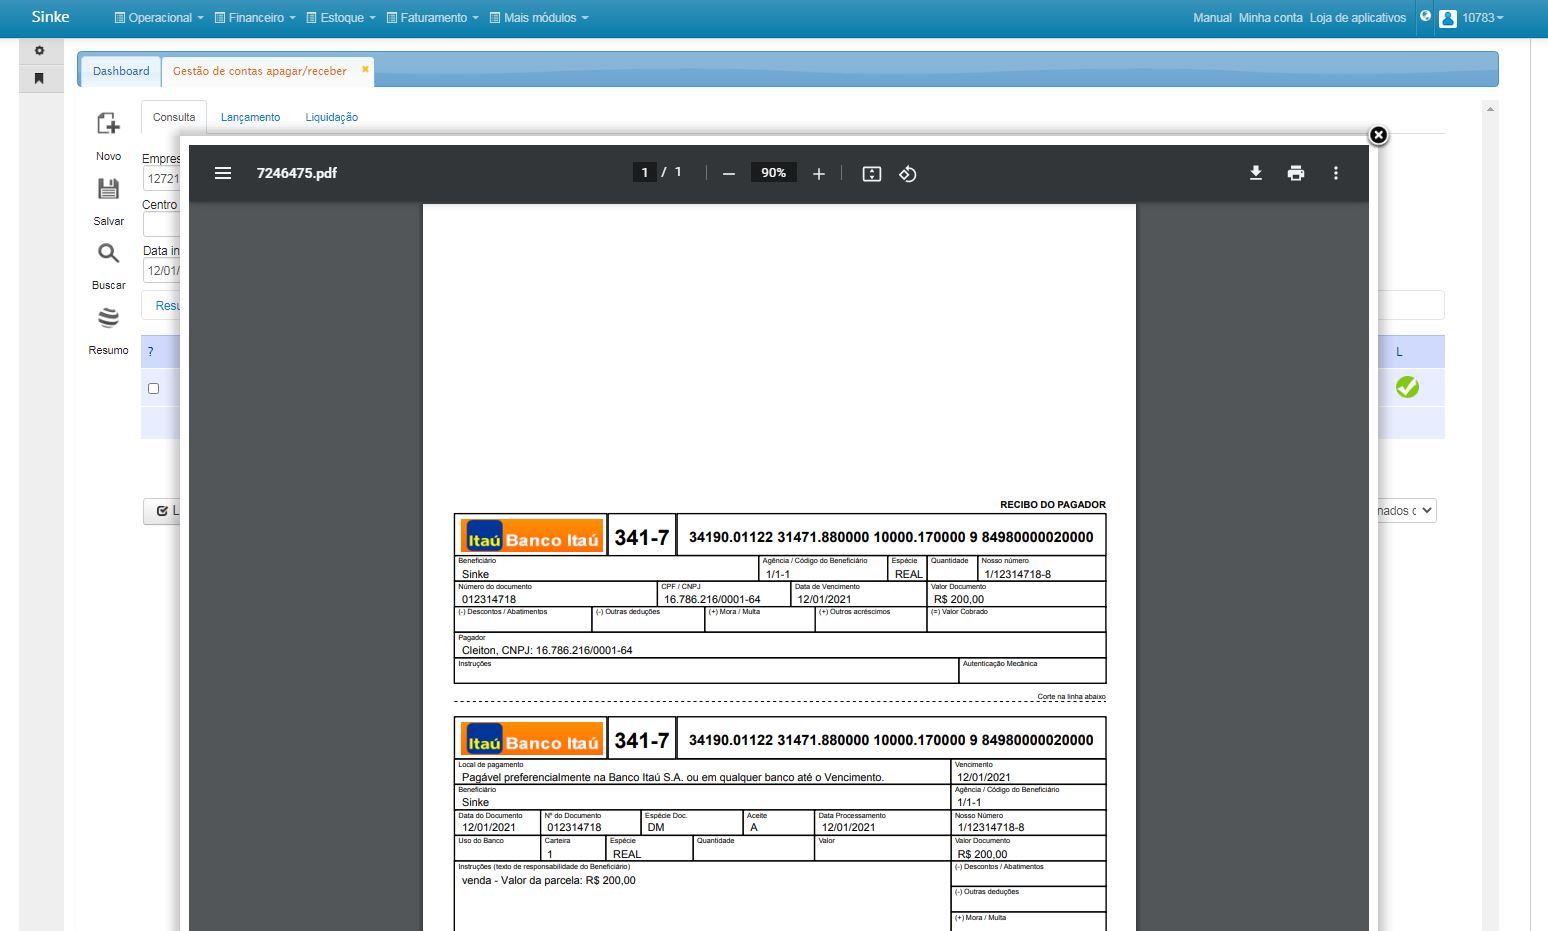
Task: Expand the partially hidden dropdown at right
Action: (x=1407, y=511)
